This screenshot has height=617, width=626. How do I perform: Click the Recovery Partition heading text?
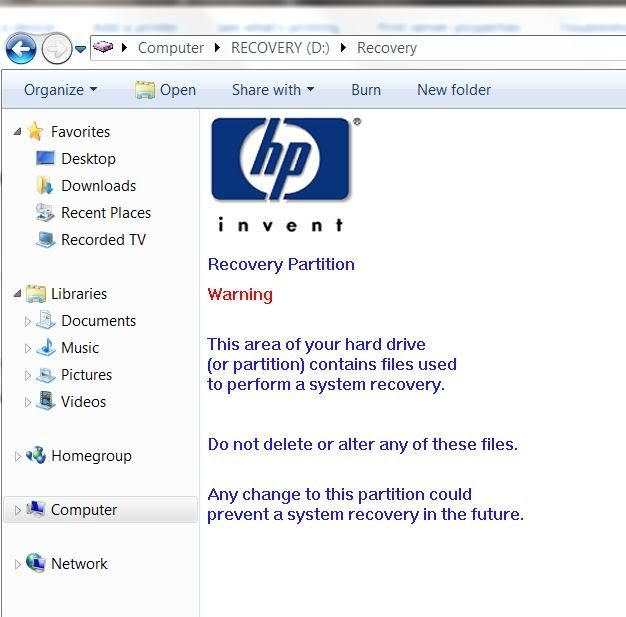coord(281,264)
